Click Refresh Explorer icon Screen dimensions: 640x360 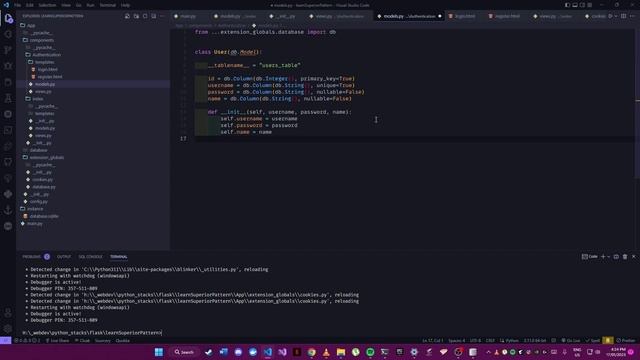145,16
